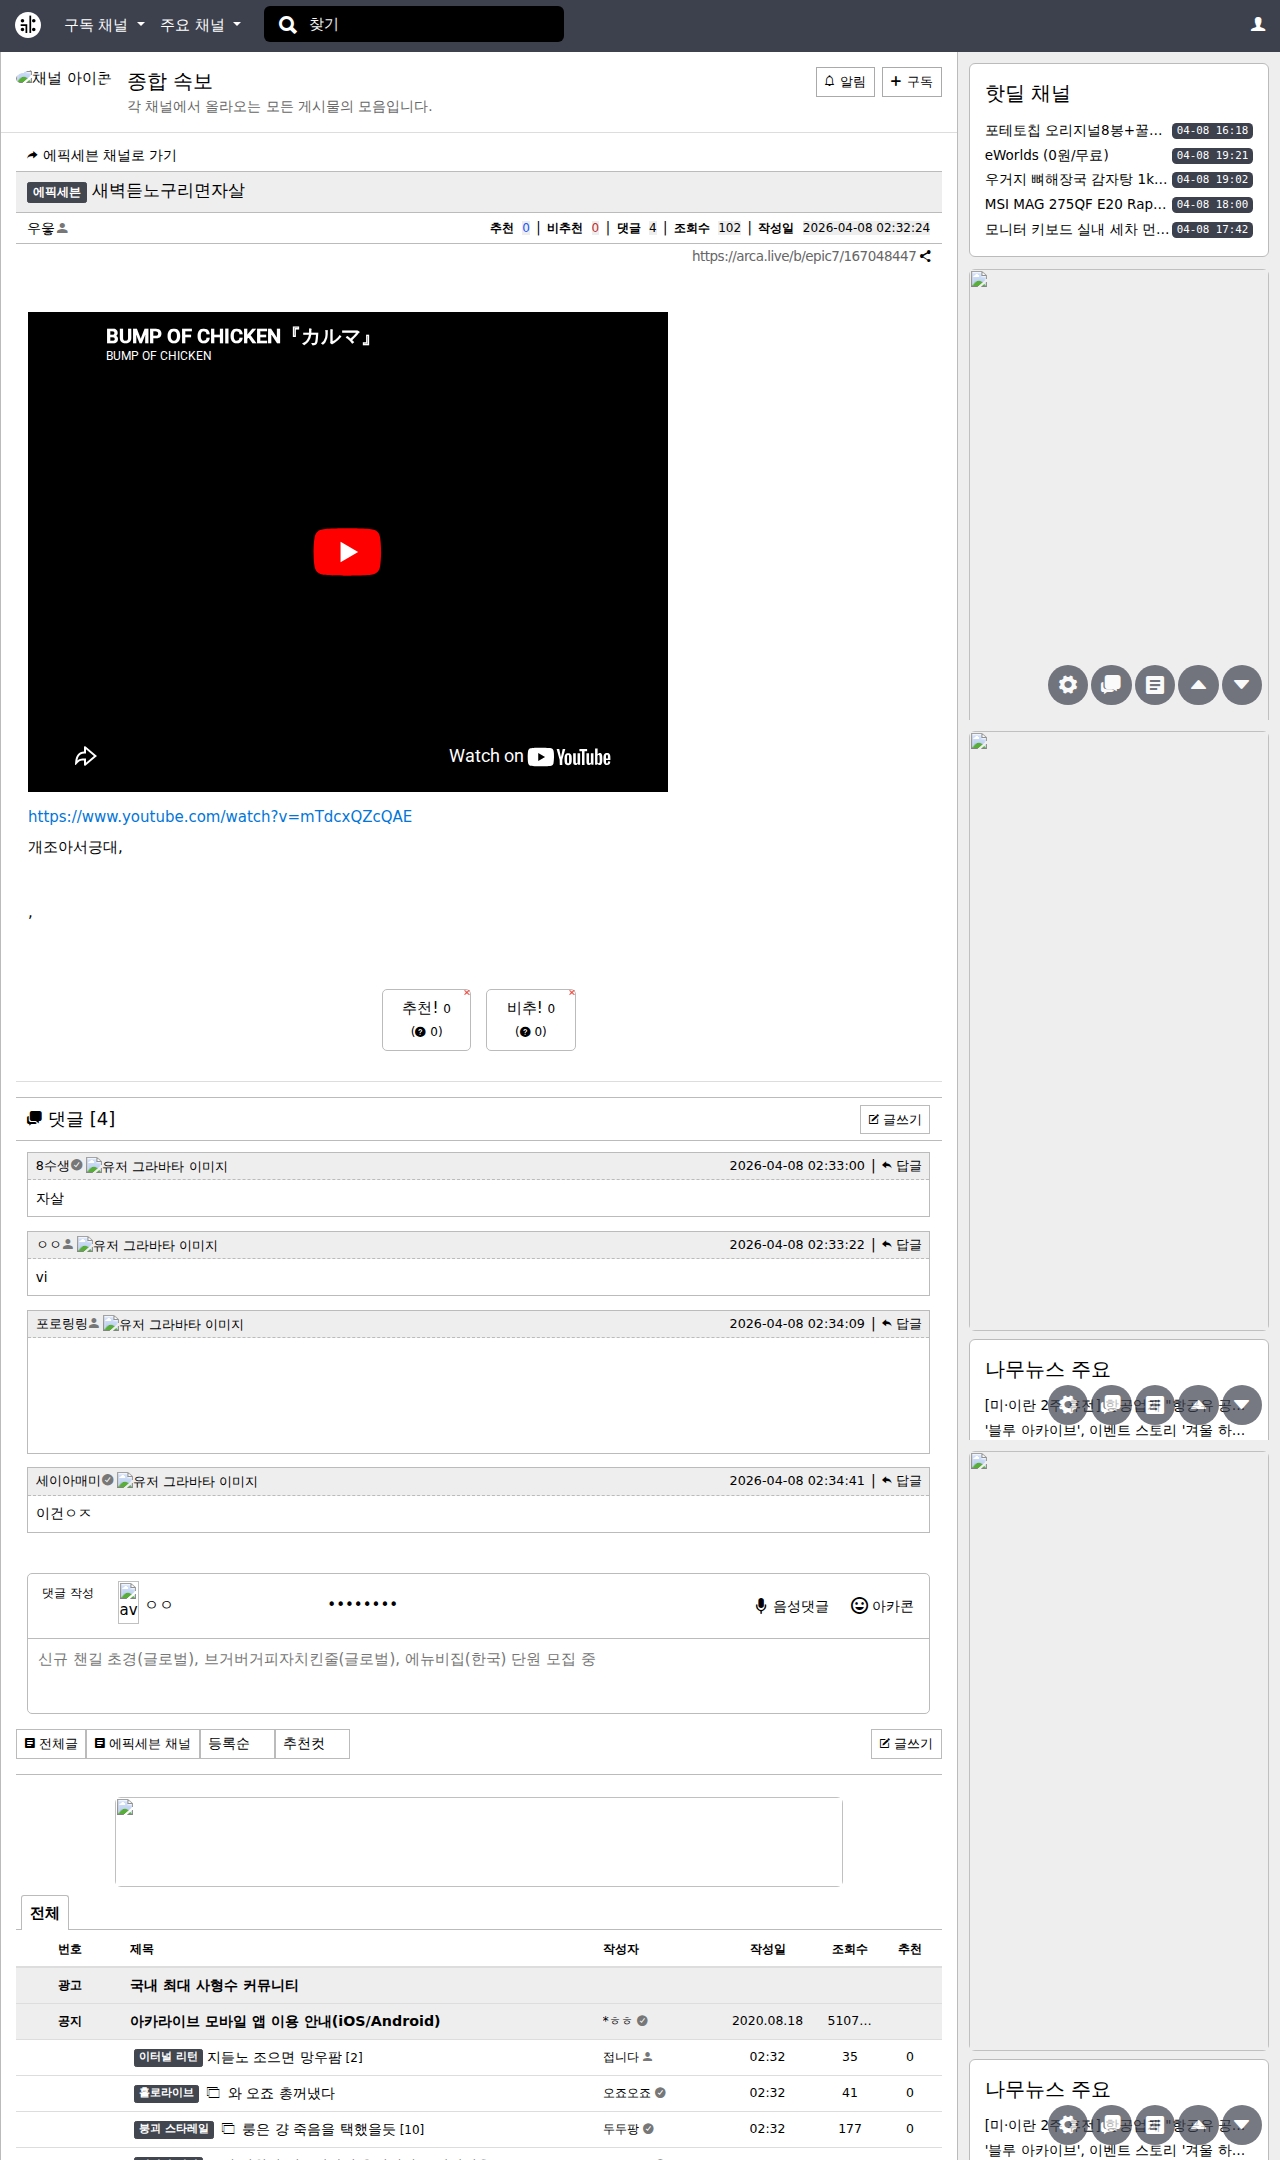The image size is (1280, 2160).
Task: Open the youtube.com/watch?v=mTdcxQZcQAE link
Action: (220, 816)
